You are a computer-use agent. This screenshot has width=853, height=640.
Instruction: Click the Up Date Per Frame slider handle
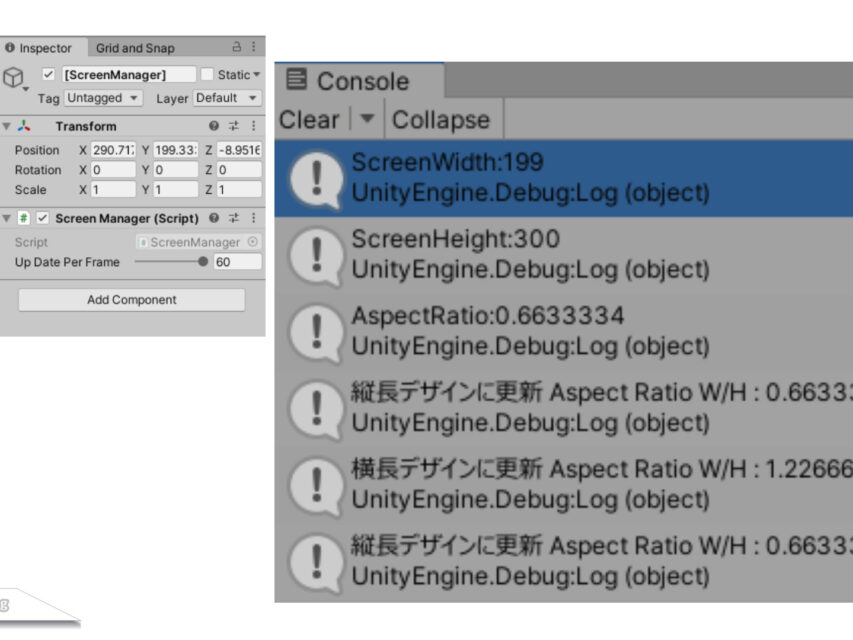coord(203,262)
